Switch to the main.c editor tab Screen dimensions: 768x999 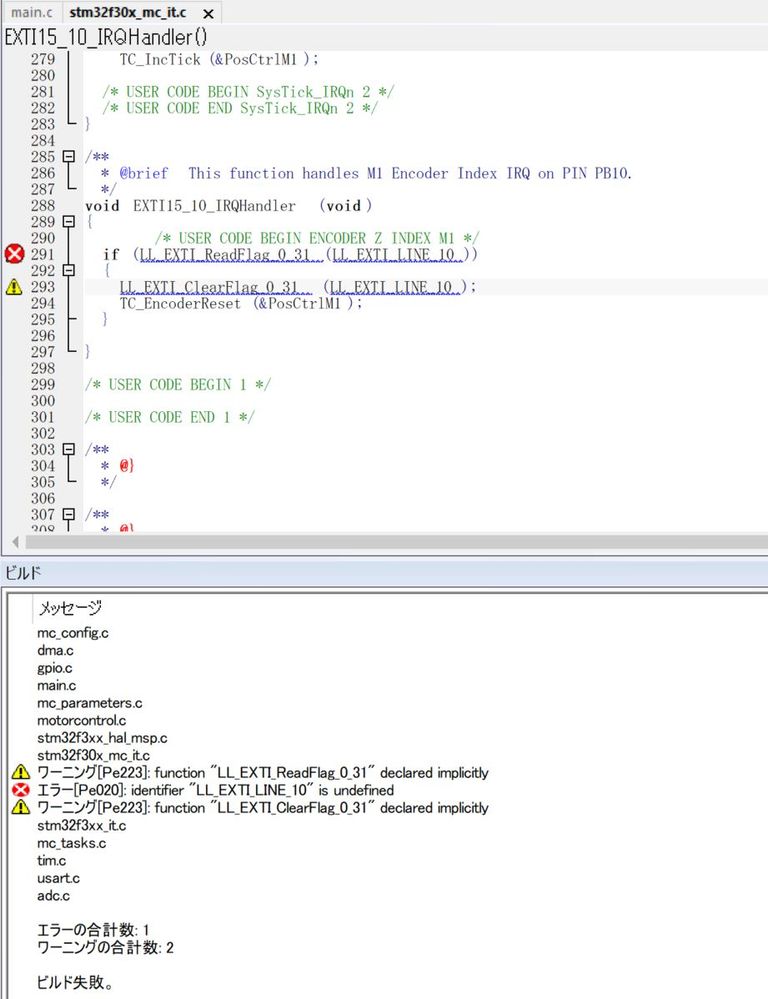click(x=31, y=12)
